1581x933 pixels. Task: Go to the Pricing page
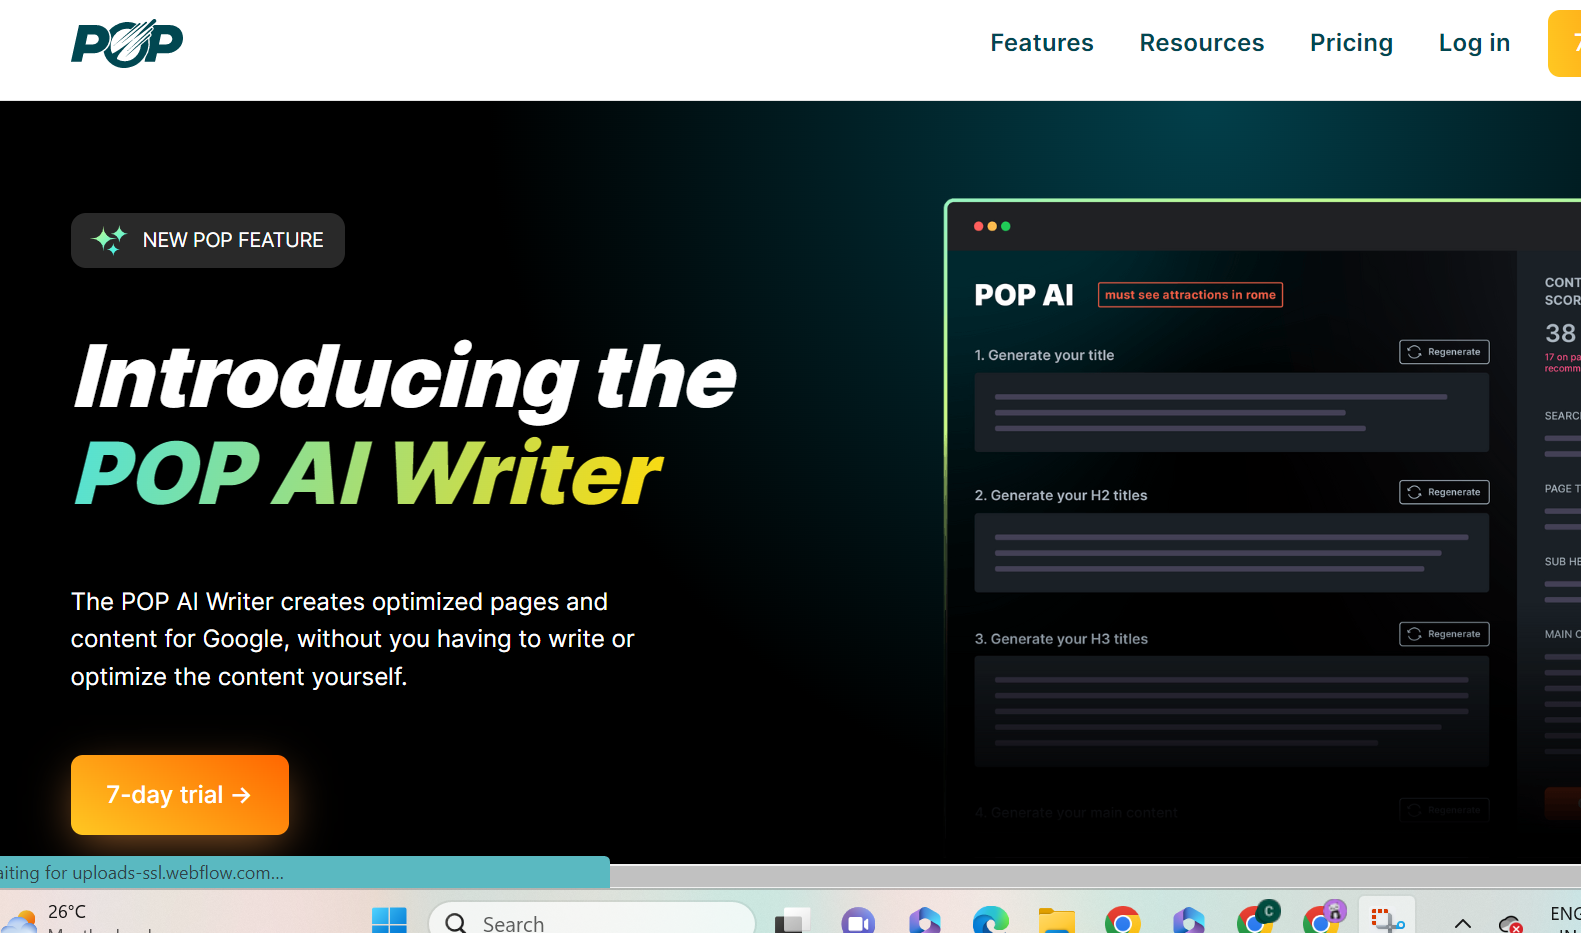click(1351, 43)
